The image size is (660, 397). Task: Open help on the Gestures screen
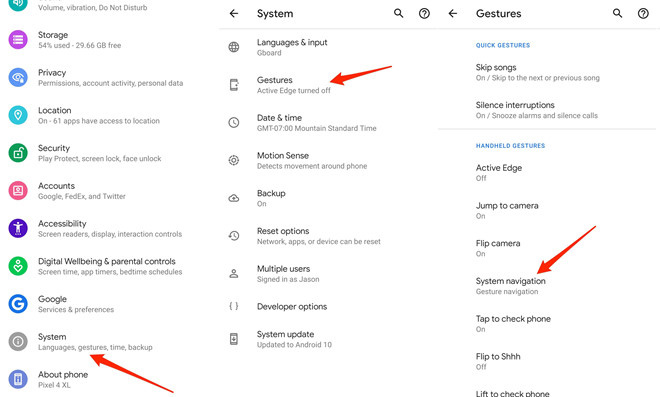pyautogui.click(x=643, y=13)
